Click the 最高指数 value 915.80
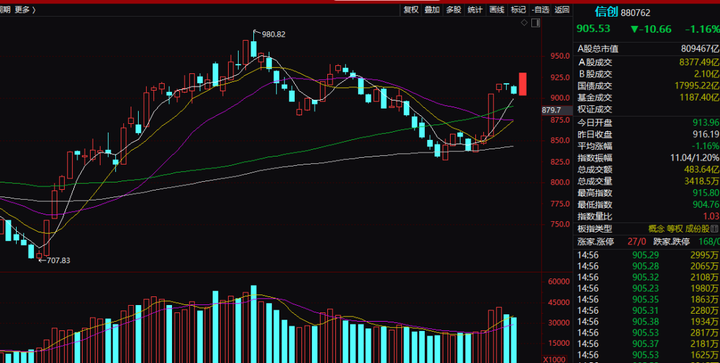Viewport: 720px width, 363px height. (706, 193)
